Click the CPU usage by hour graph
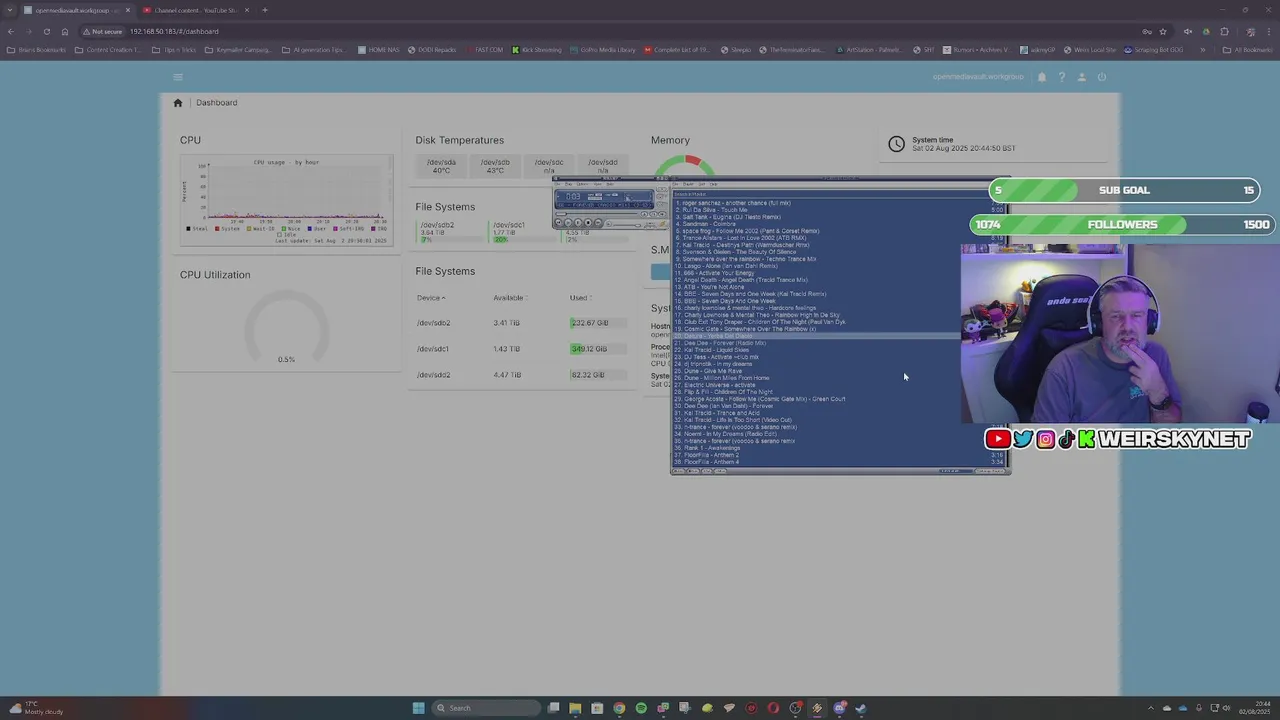This screenshot has height=720, width=1280. coord(287,200)
